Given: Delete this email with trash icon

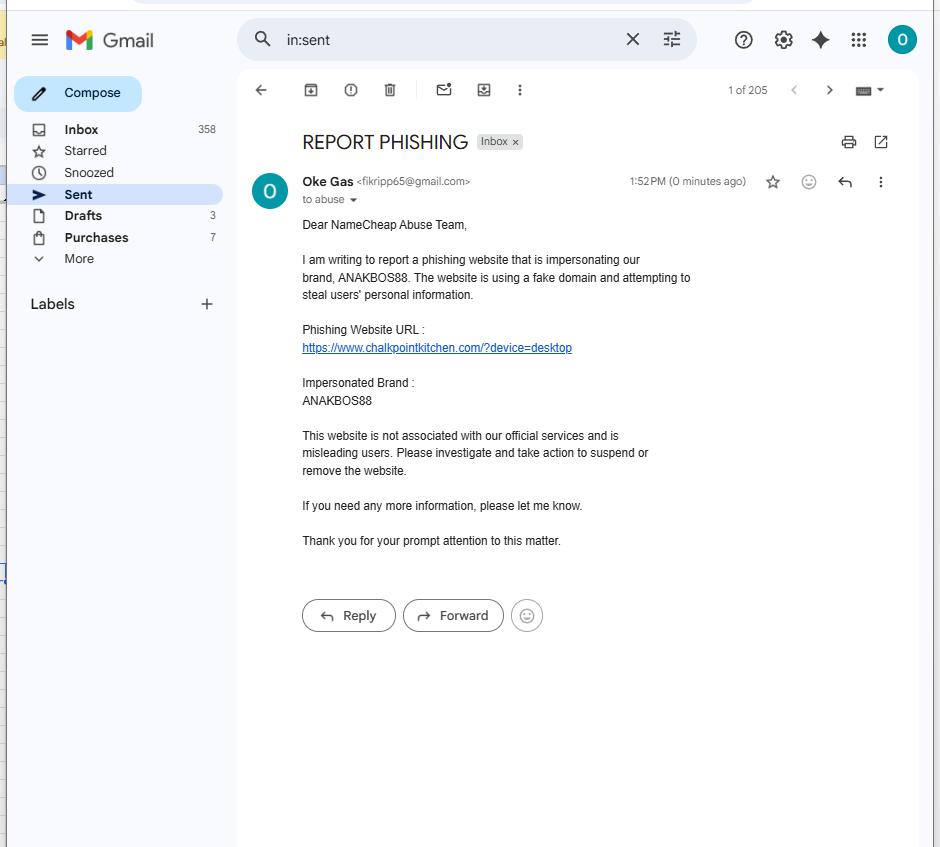Looking at the screenshot, I should pyautogui.click(x=390, y=90).
